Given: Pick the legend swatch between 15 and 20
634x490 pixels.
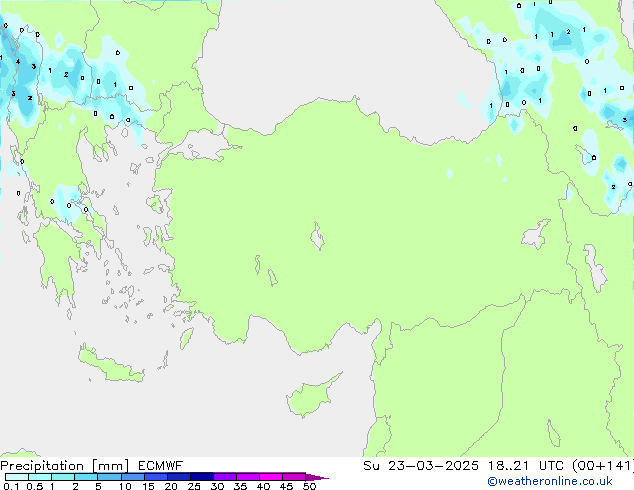Looking at the screenshot, I should [156, 477].
